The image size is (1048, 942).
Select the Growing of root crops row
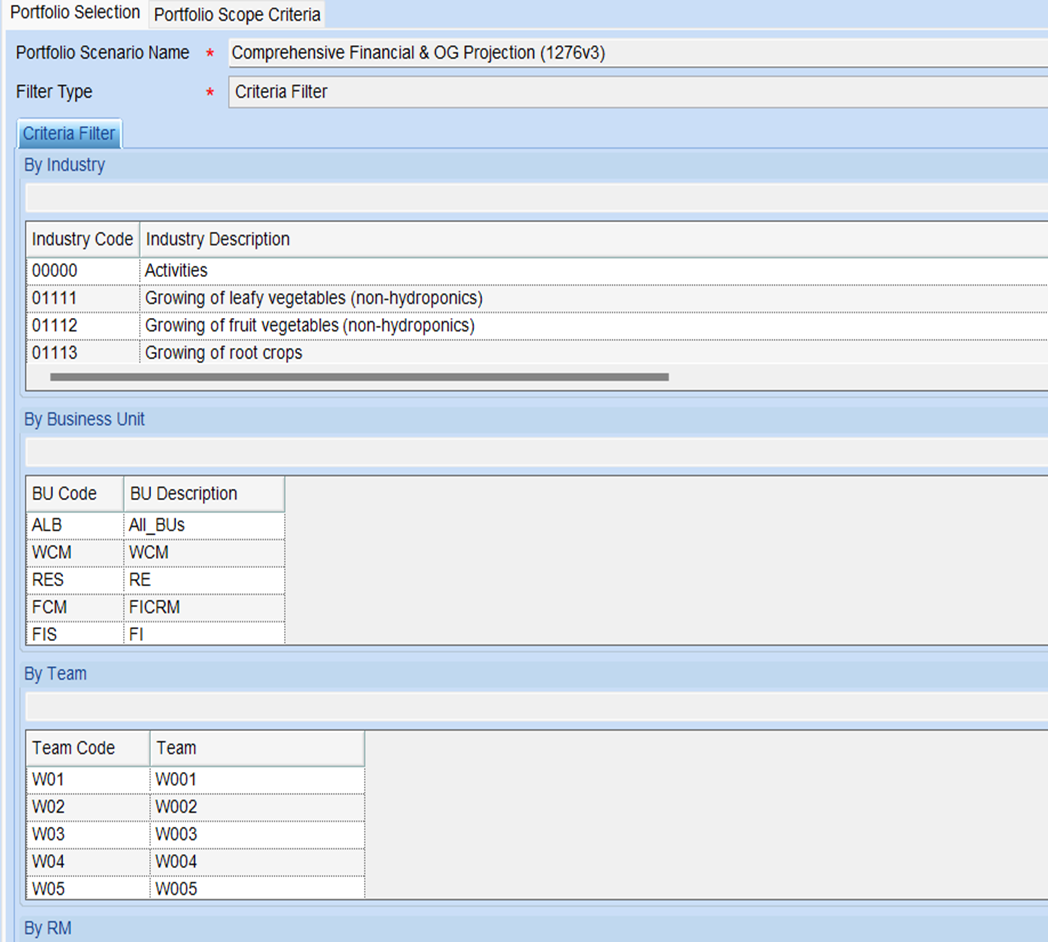coord(223,353)
